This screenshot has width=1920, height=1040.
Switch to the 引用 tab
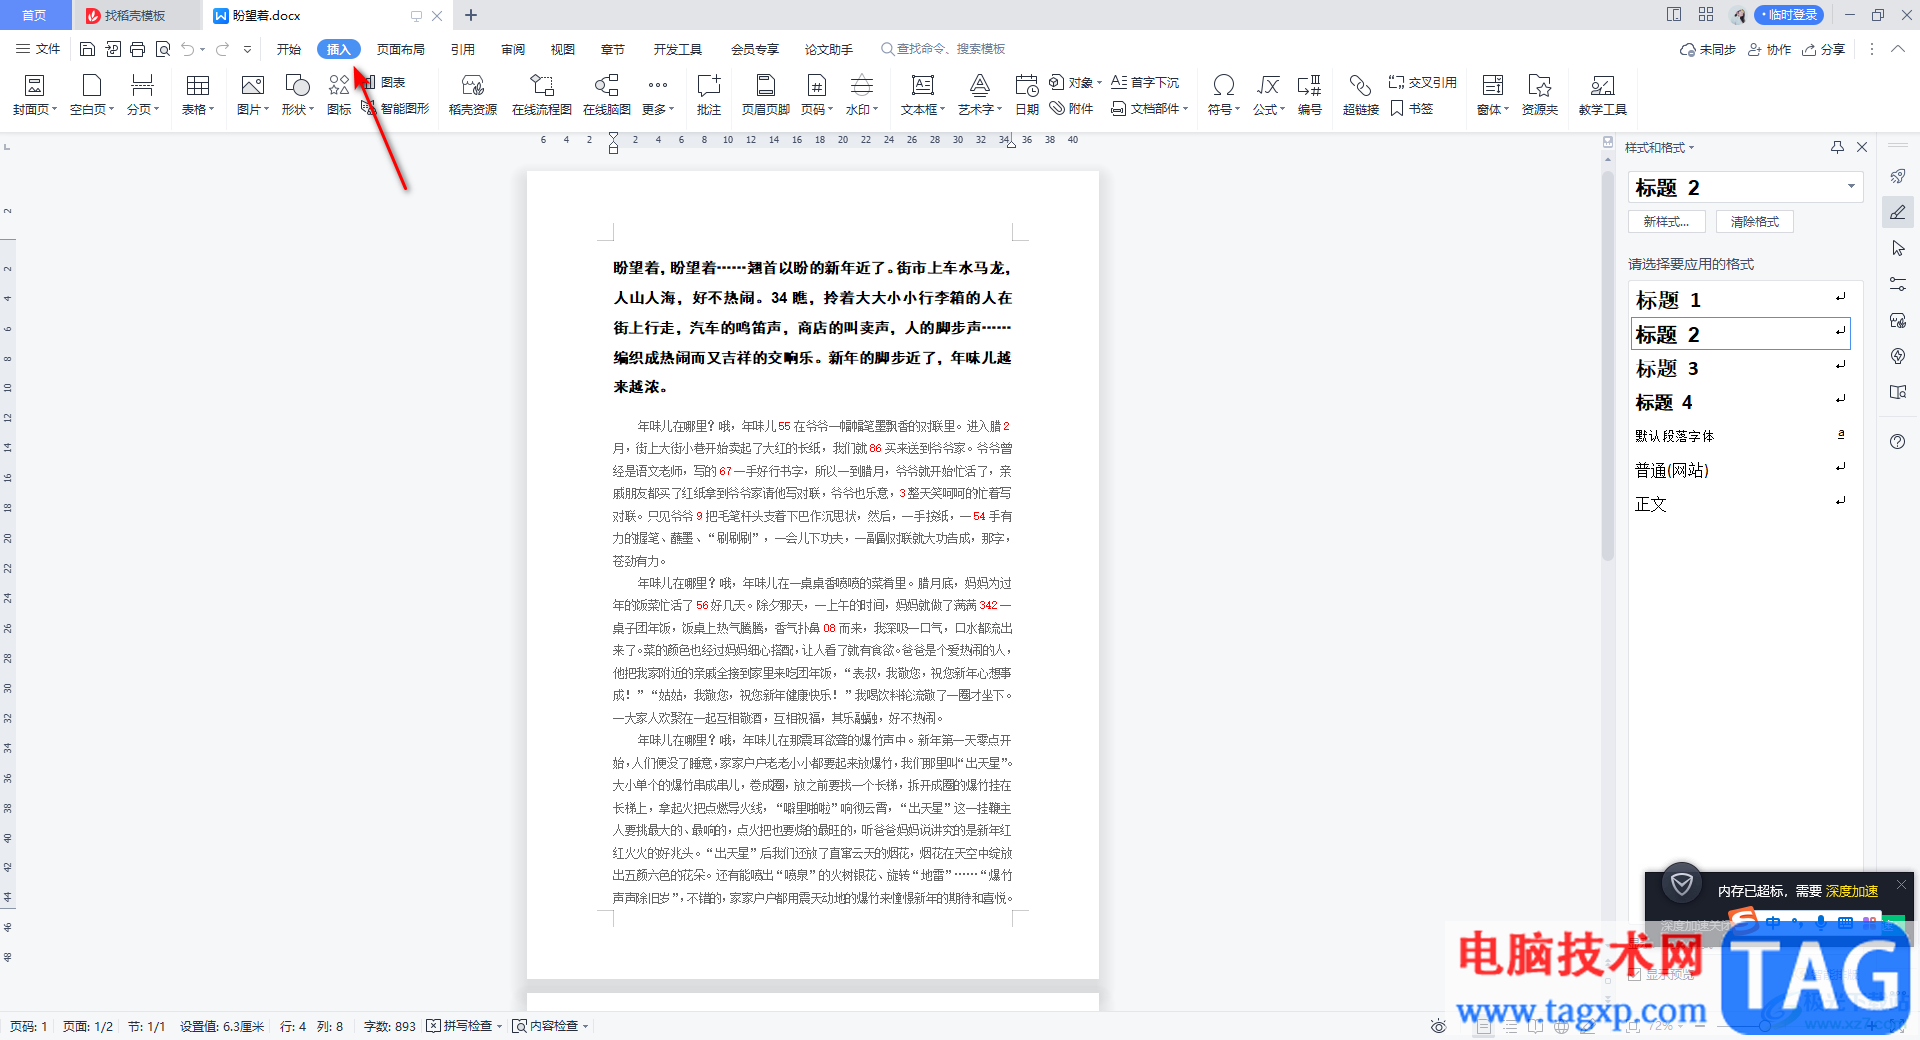click(463, 49)
